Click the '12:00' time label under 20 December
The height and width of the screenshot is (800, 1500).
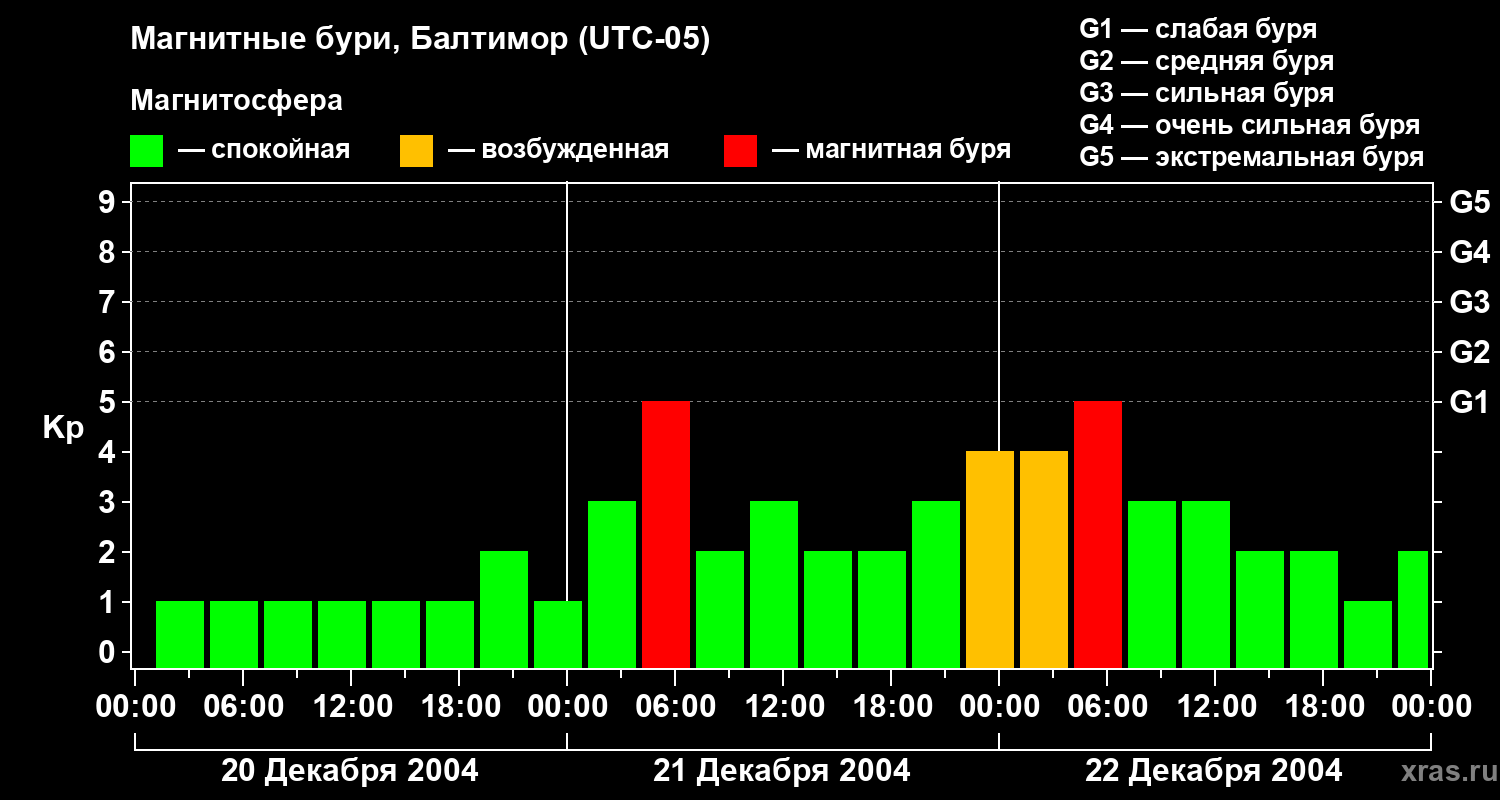click(351, 707)
